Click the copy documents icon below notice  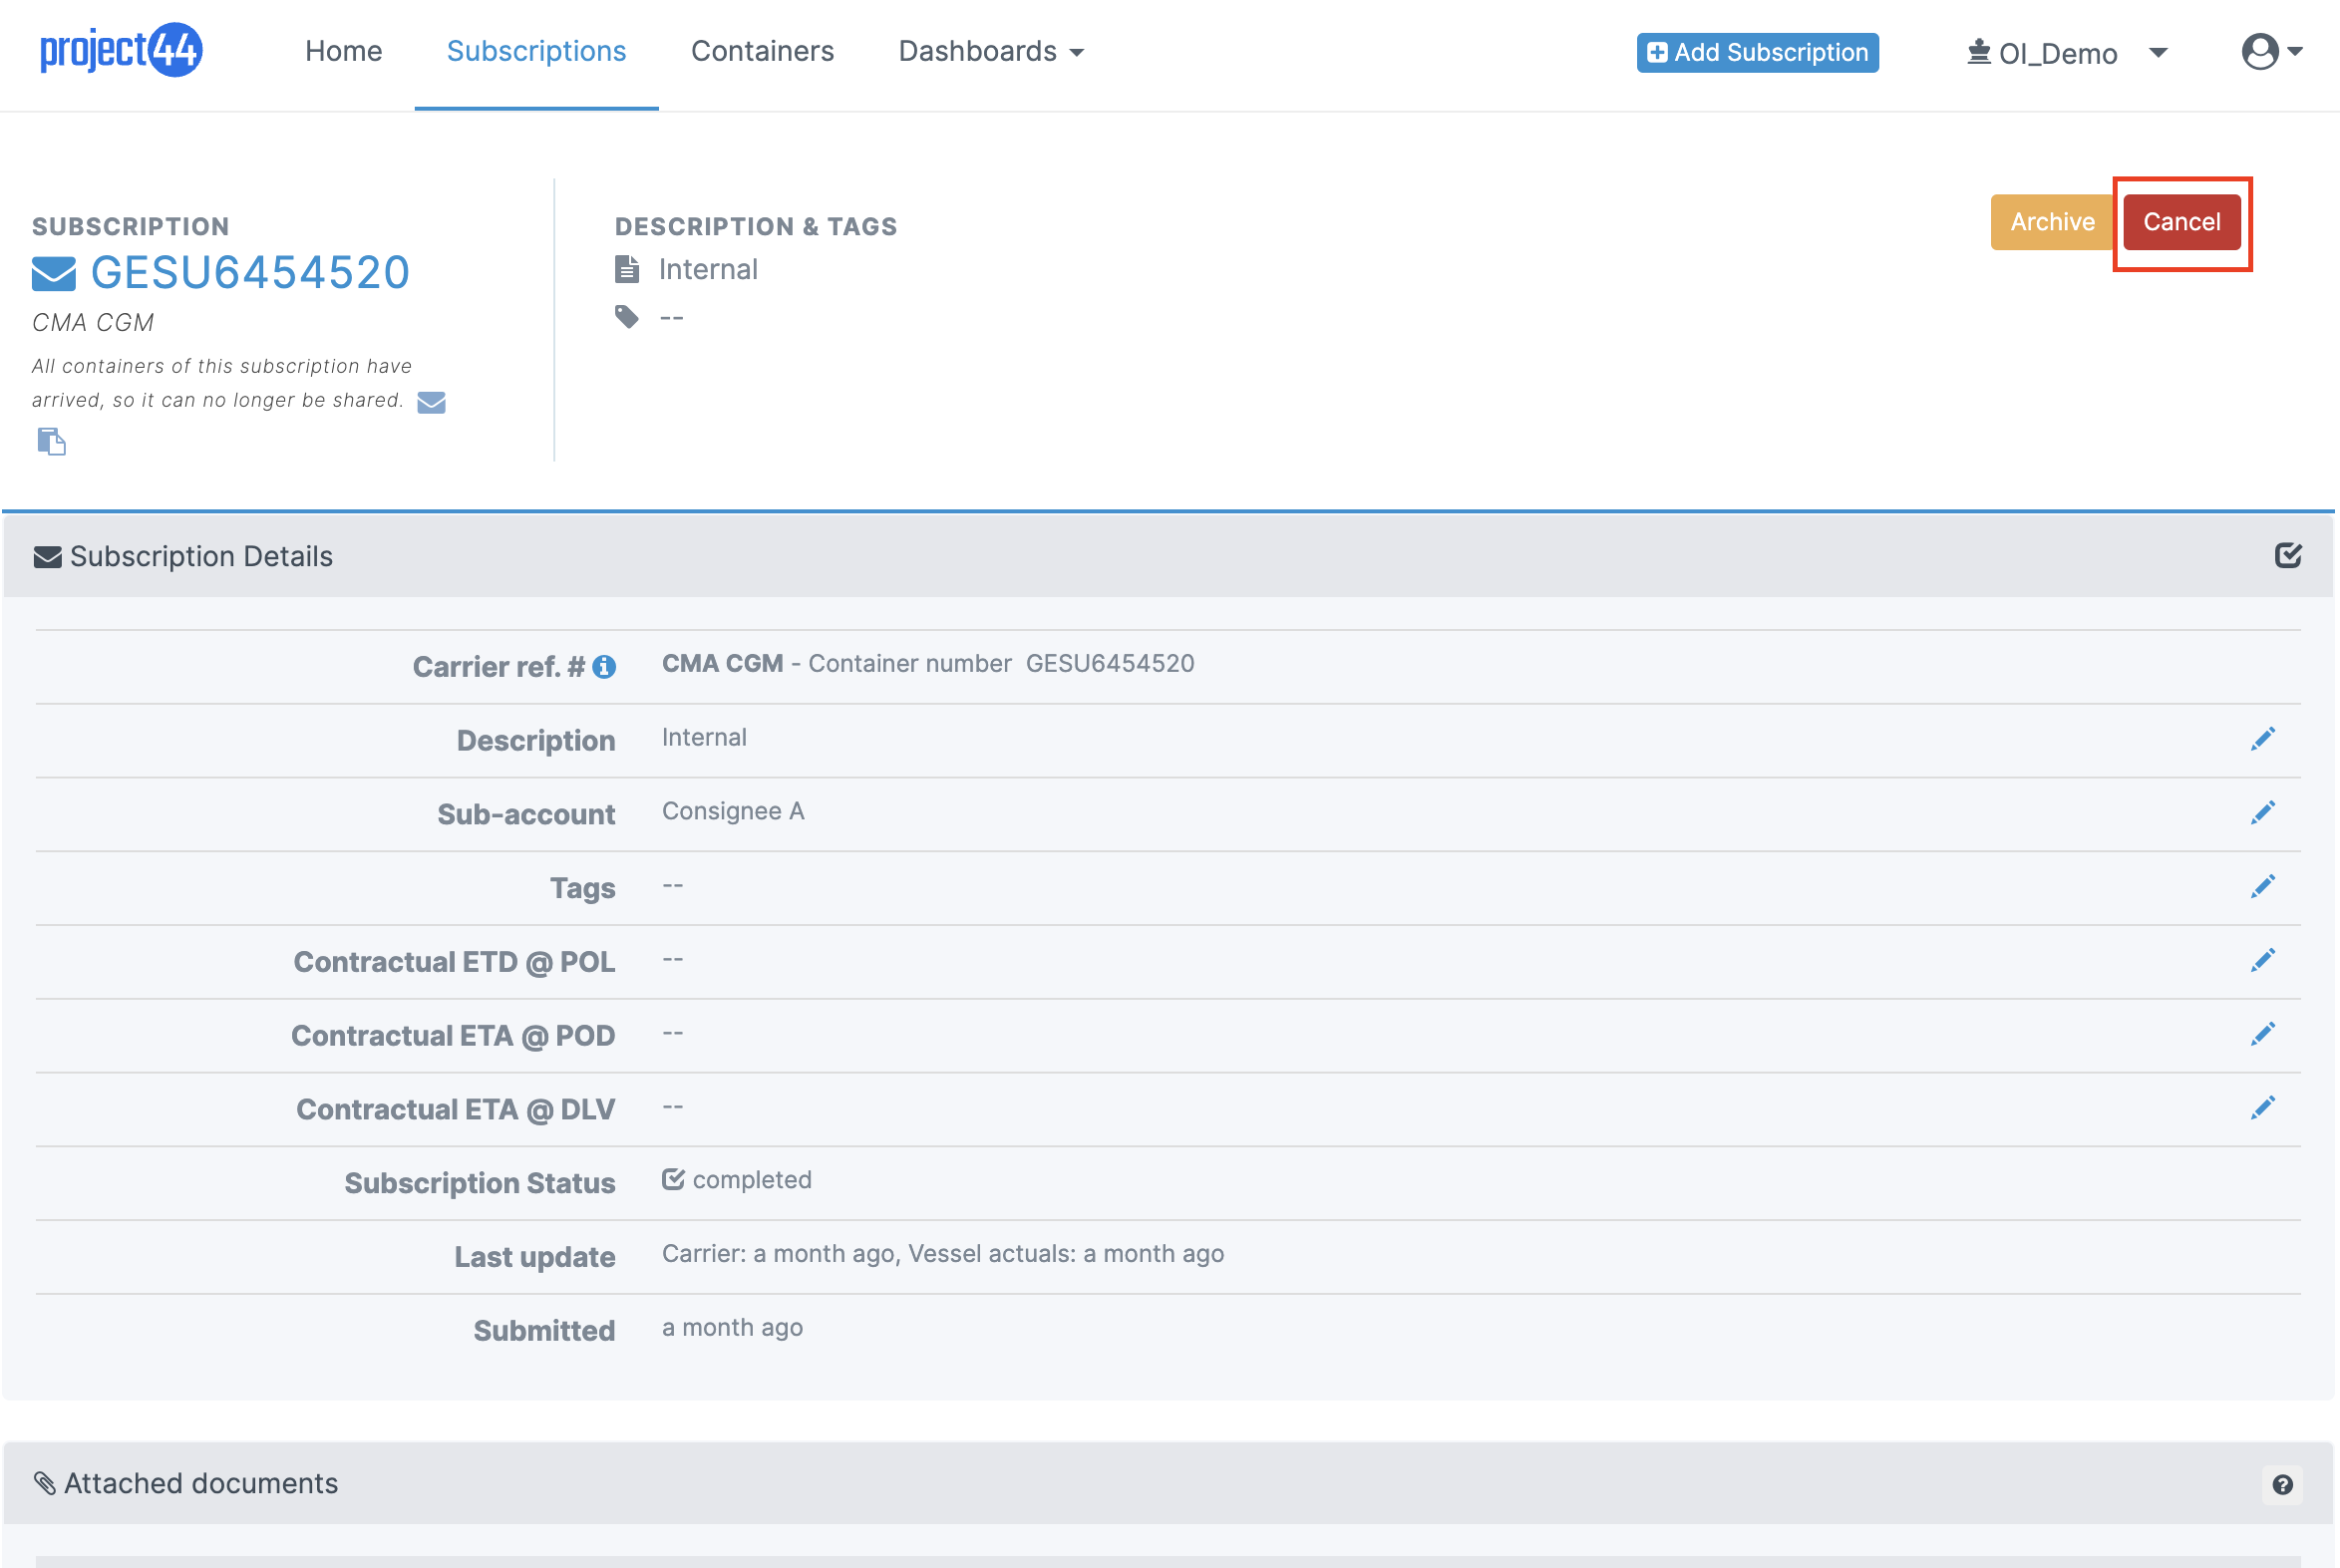tap(52, 441)
